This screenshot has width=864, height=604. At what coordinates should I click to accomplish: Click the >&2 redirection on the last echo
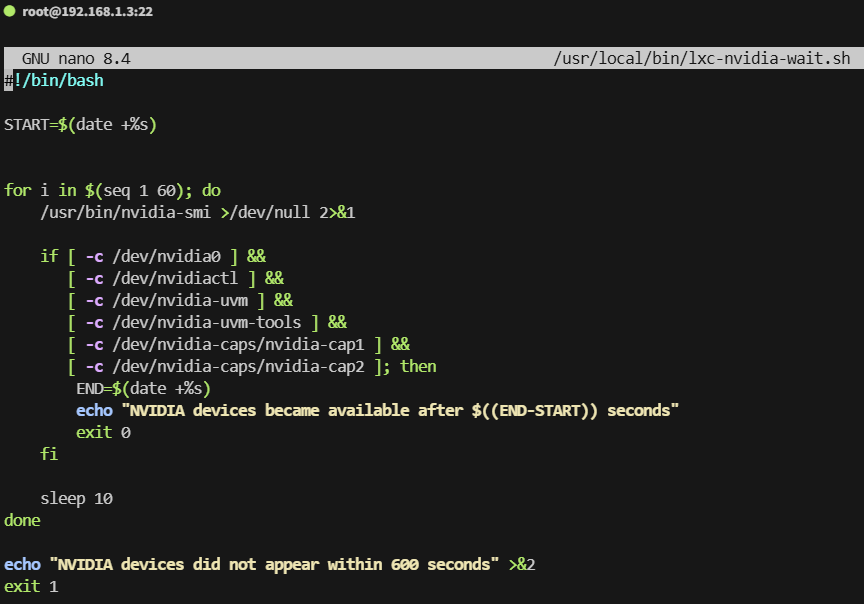pyautogui.click(x=522, y=565)
